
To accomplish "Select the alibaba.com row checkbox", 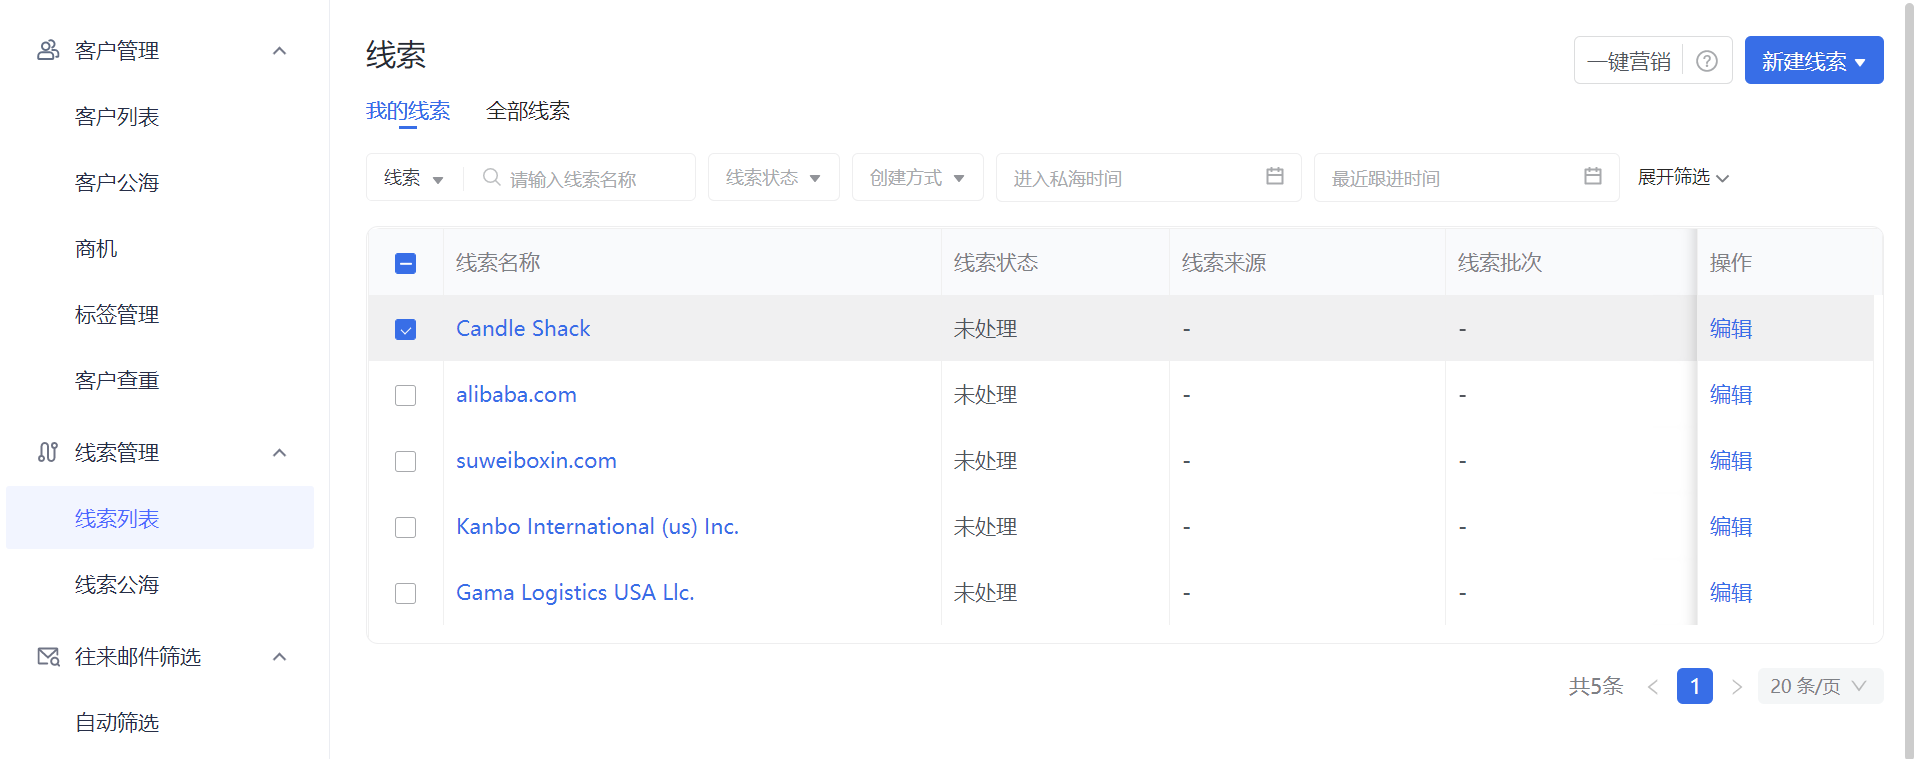I will coord(405,395).
